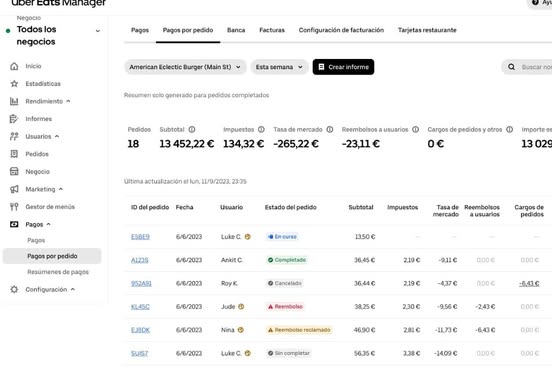This screenshot has width=552, height=368.
Task: Click the Crear informe button
Action: click(343, 67)
